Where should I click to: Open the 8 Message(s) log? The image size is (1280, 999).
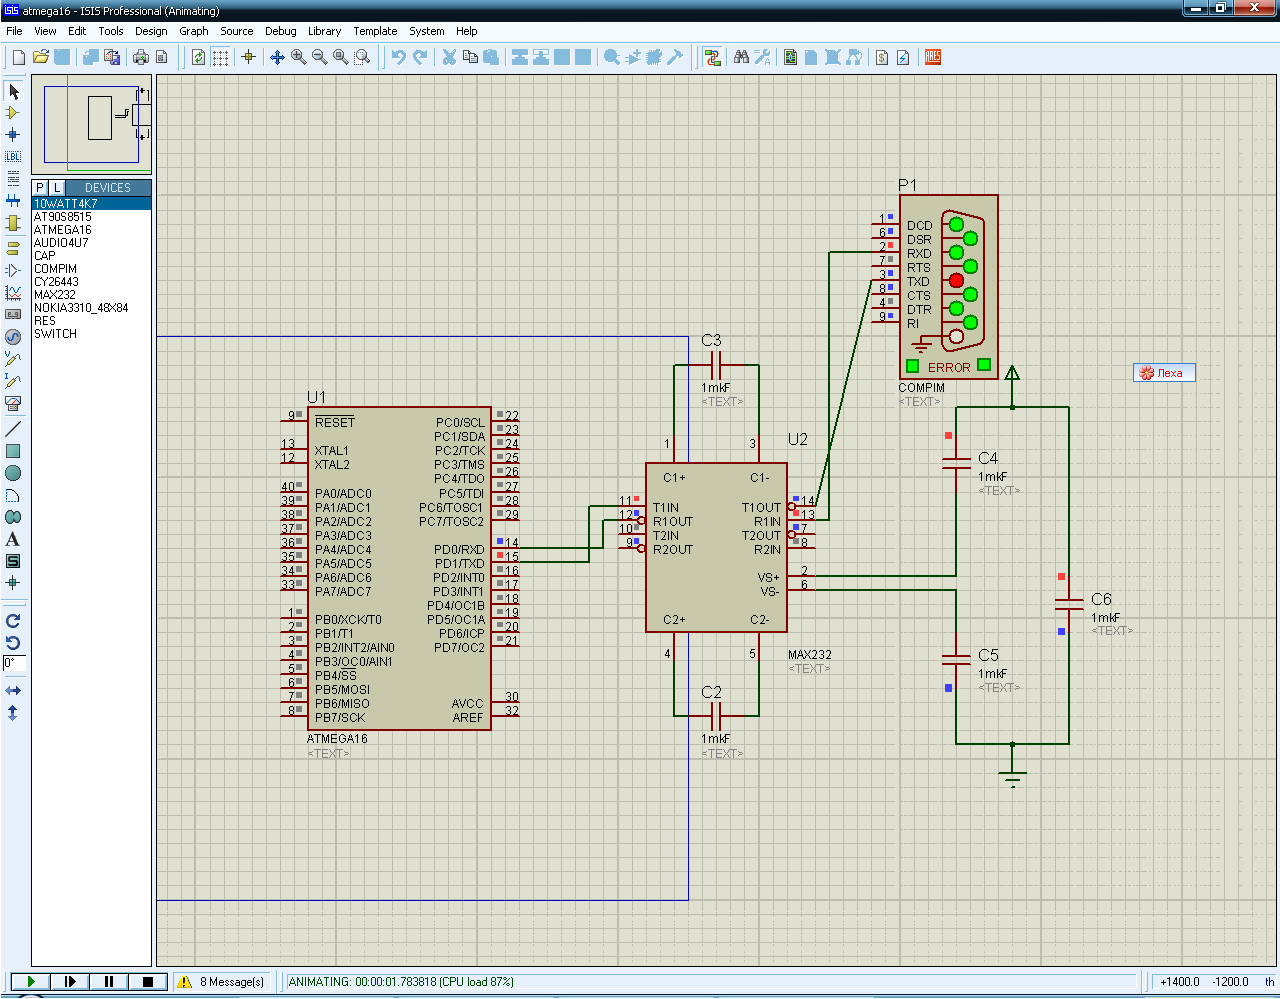coord(222,982)
